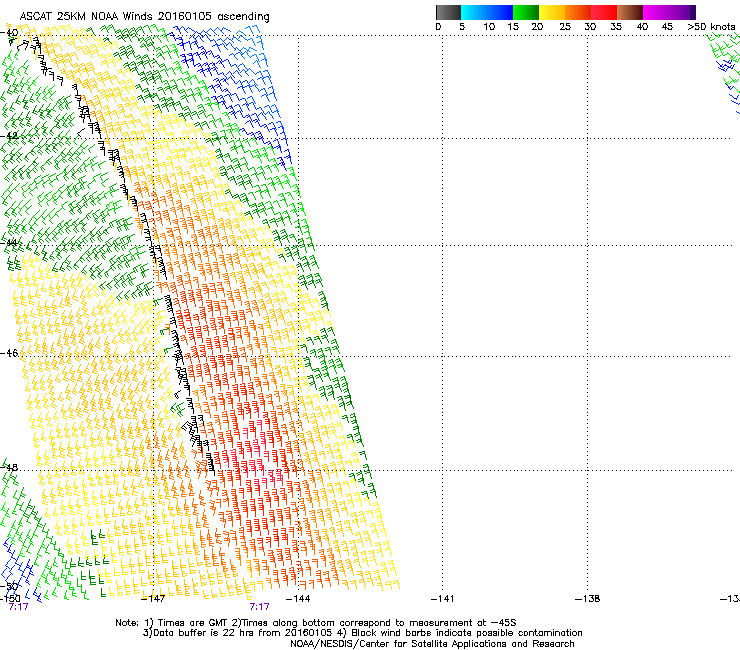Image resolution: width=740 pixels, height=650 pixels.
Task: Click the ">50 knots" legend label
Action: 711,27
